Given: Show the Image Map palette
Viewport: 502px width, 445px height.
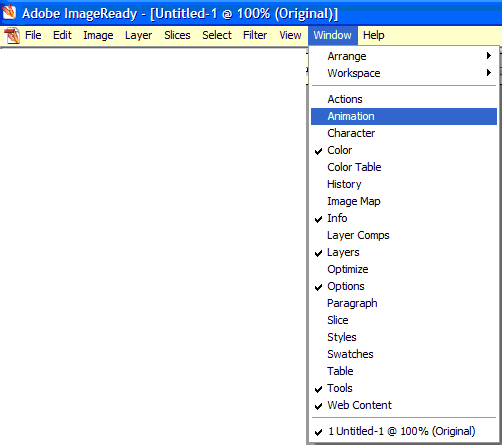Looking at the screenshot, I should coord(404,201).
